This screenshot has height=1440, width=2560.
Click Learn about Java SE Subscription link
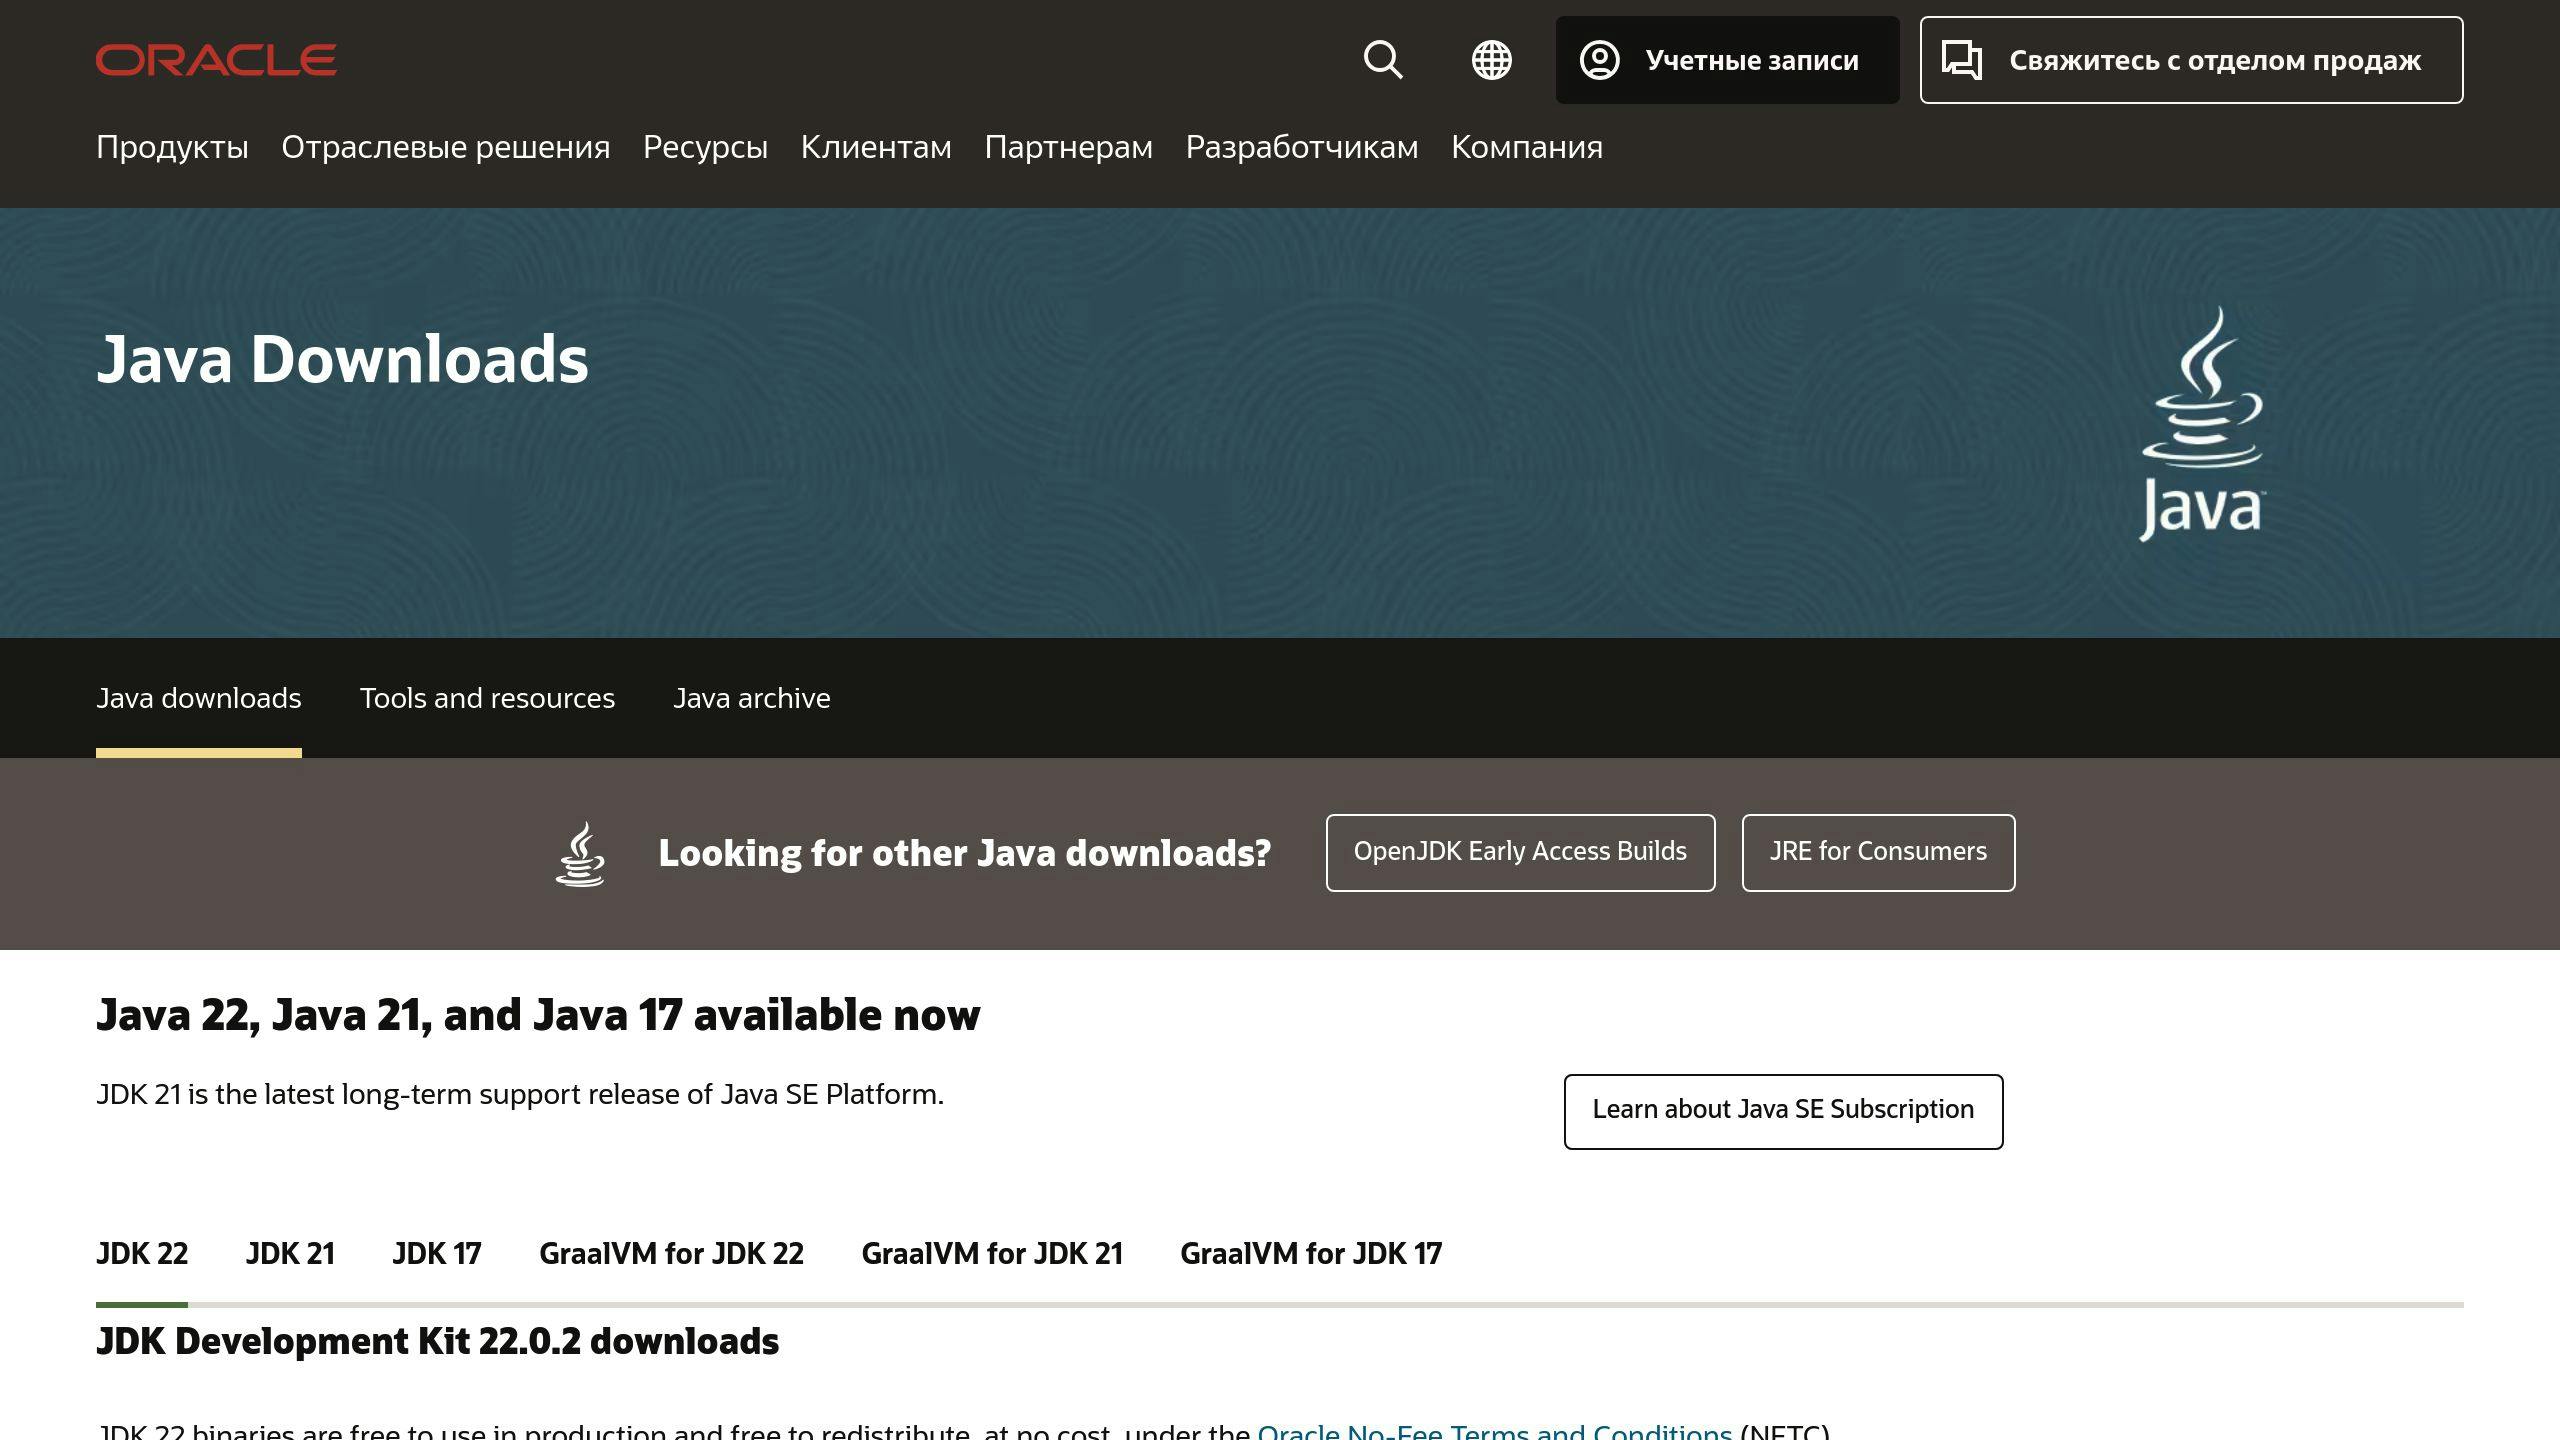(x=1783, y=1108)
